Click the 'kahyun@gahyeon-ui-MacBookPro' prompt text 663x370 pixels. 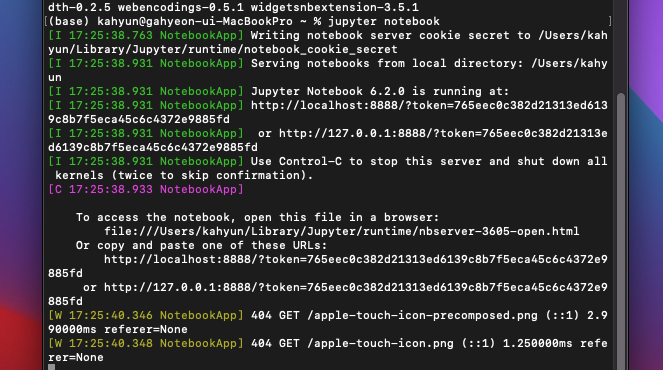point(195,21)
